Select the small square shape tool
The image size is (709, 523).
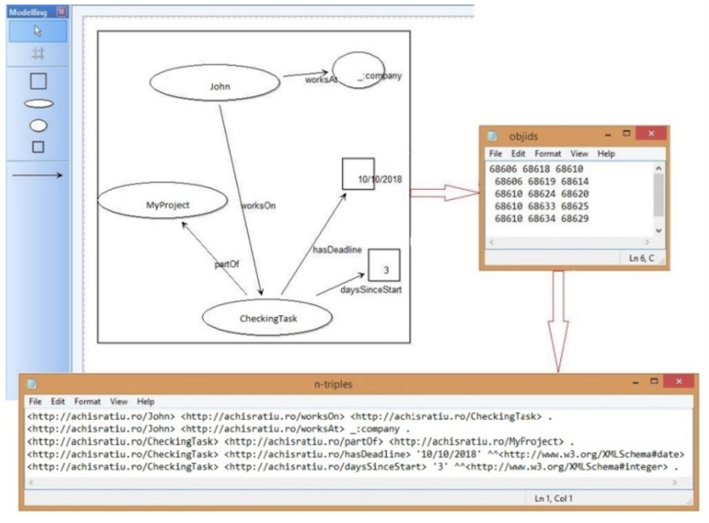[x=37, y=147]
